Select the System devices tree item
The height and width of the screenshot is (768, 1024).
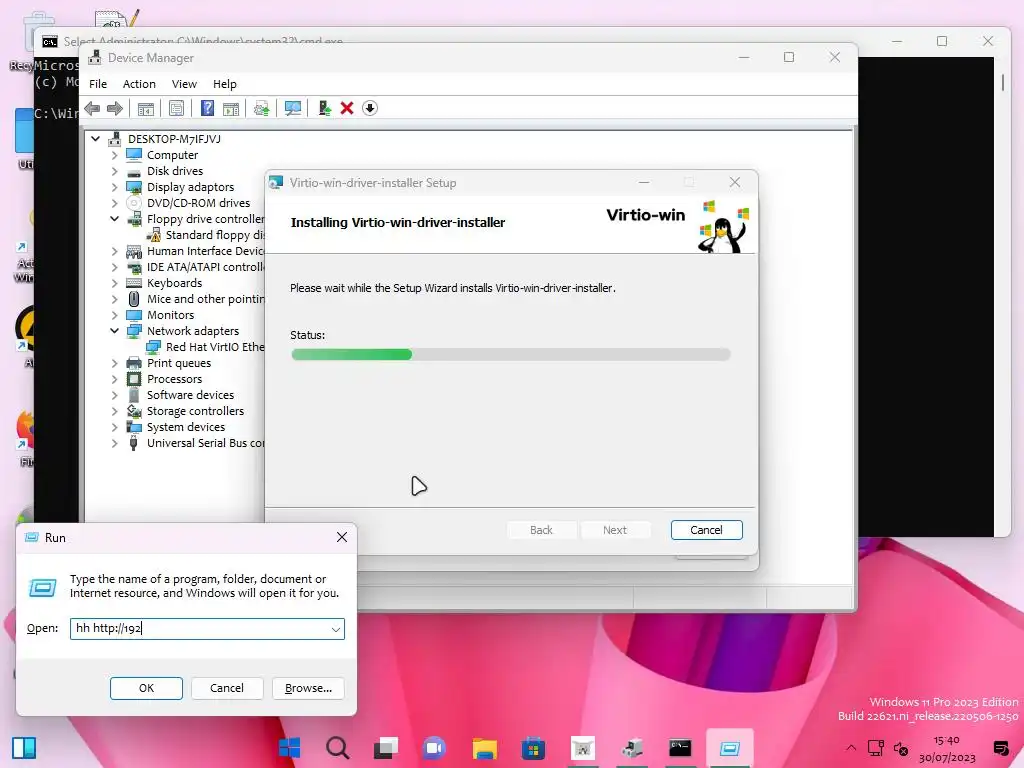[185, 427]
